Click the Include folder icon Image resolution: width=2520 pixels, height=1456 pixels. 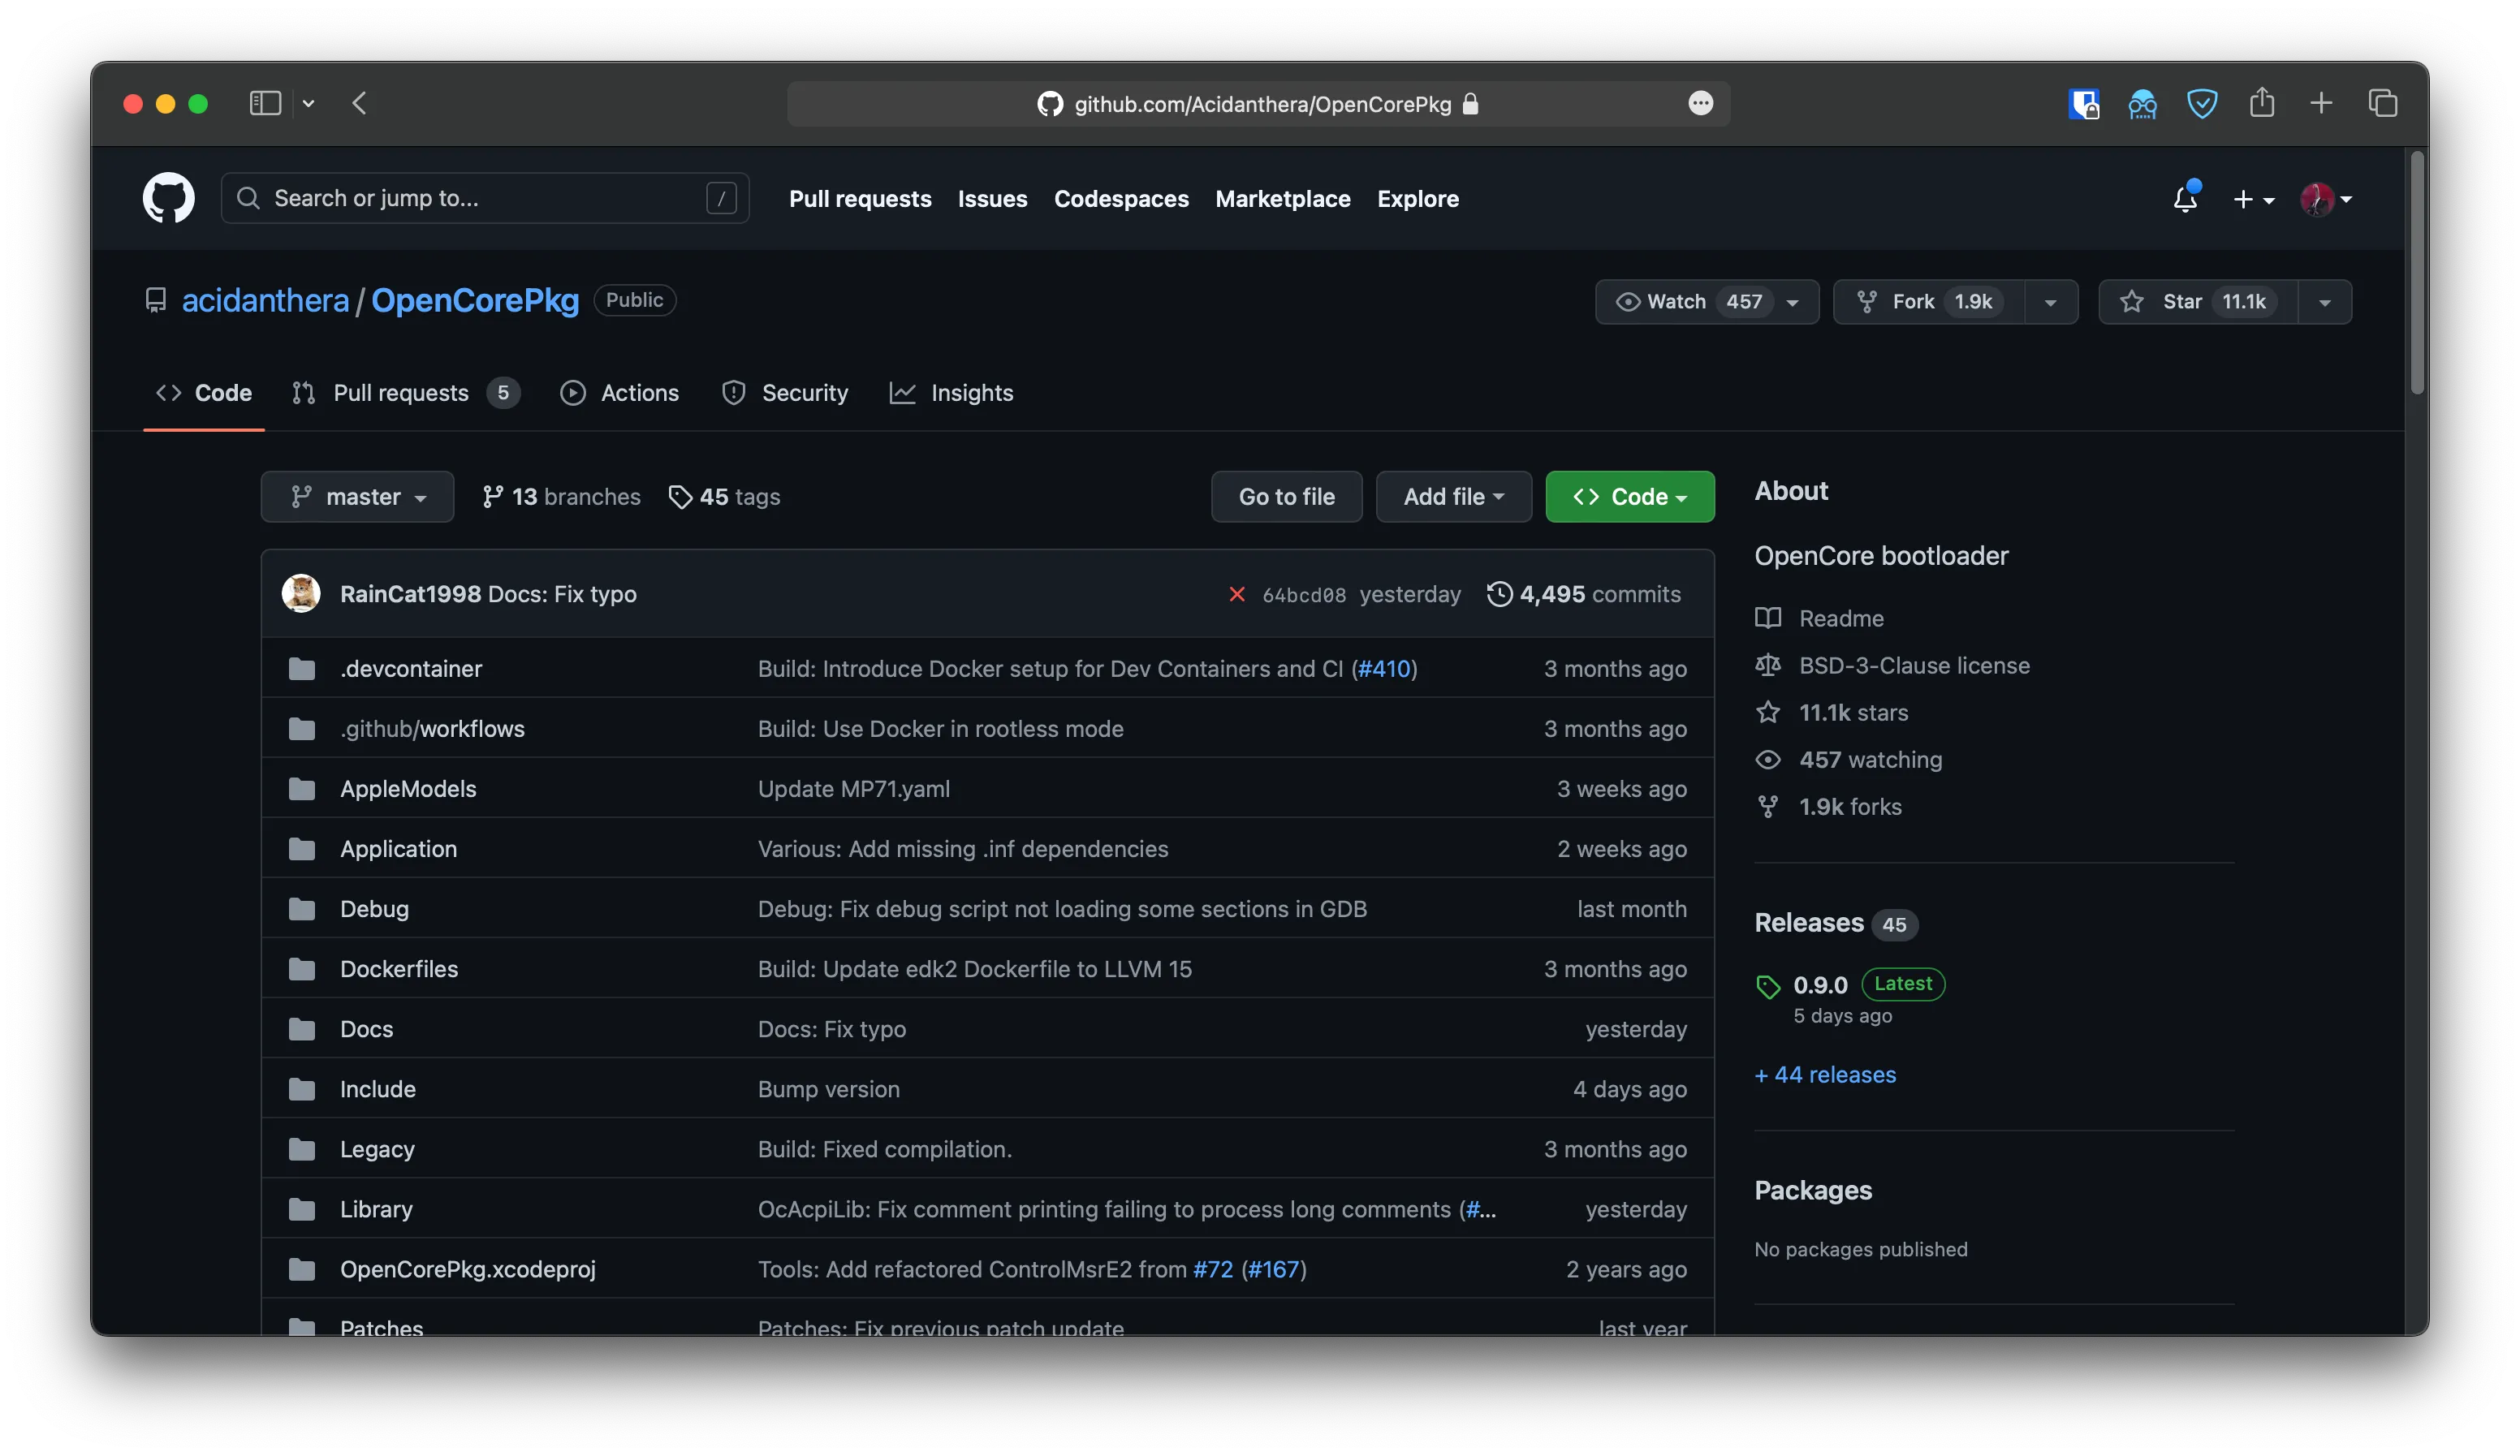[302, 1089]
